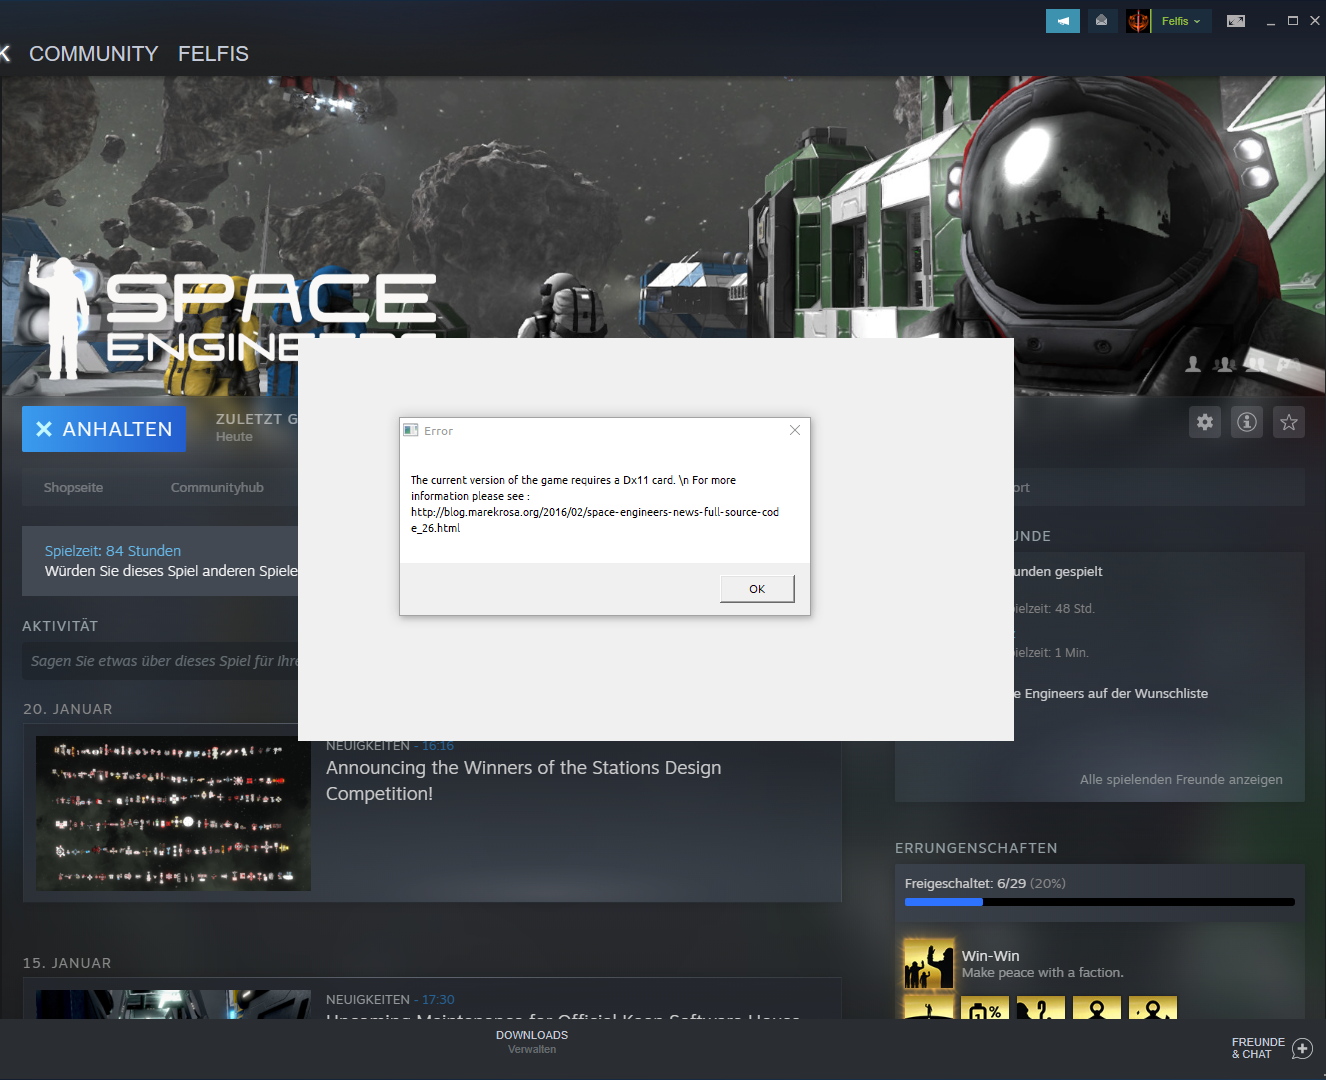Click the Win-Win achievement icon
1326x1080 pixels.
929,964
